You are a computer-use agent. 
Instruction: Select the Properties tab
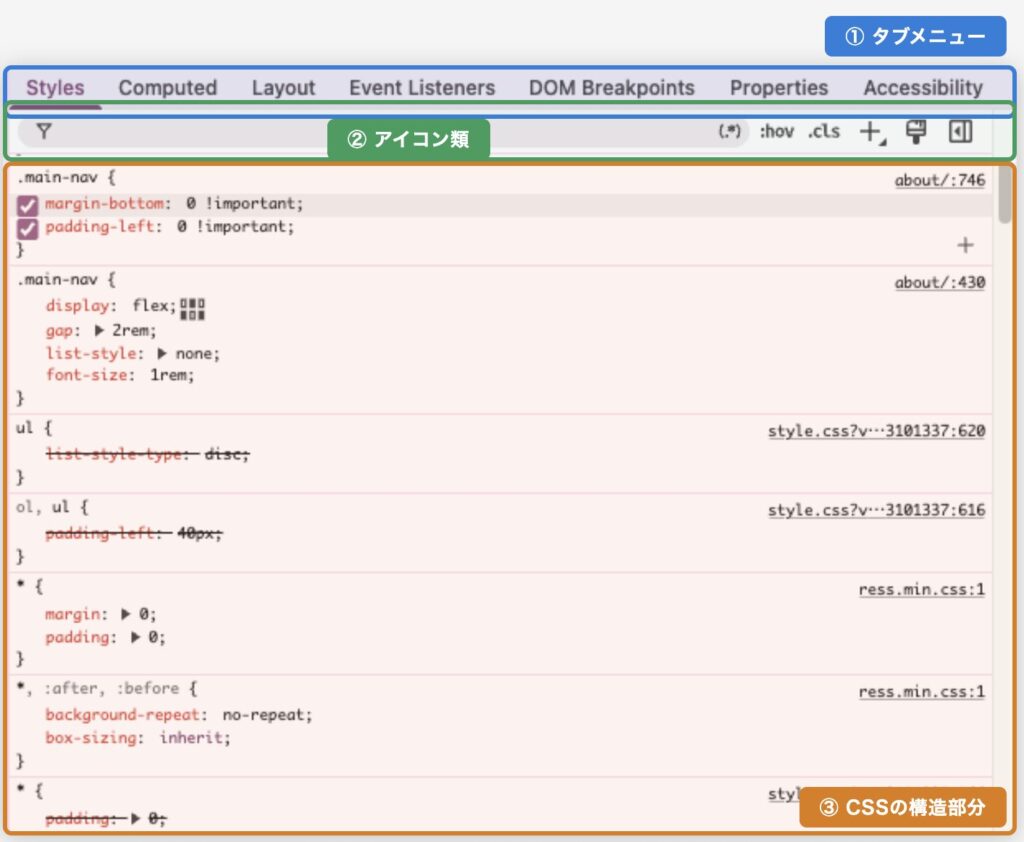[x=778, y=88]
